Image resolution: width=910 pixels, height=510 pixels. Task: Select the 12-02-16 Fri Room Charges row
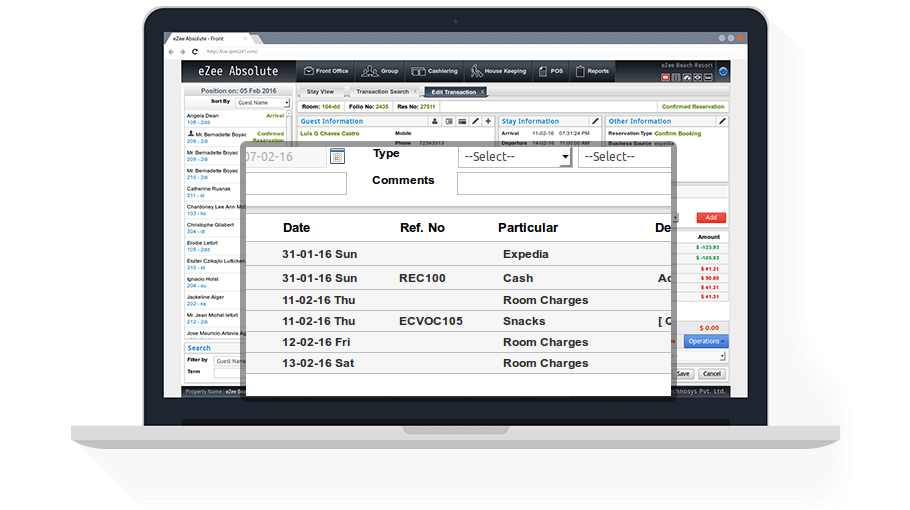pos(458,342)
